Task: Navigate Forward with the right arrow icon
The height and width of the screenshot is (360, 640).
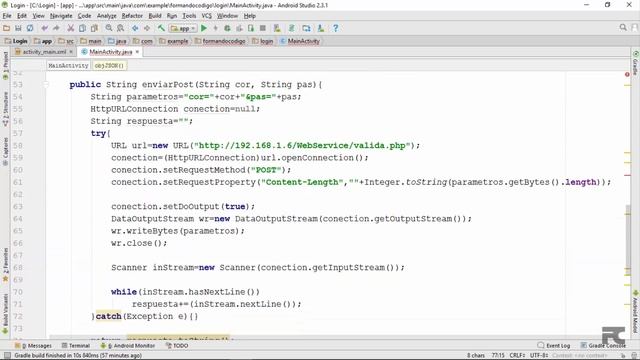Action: [147, 28]
